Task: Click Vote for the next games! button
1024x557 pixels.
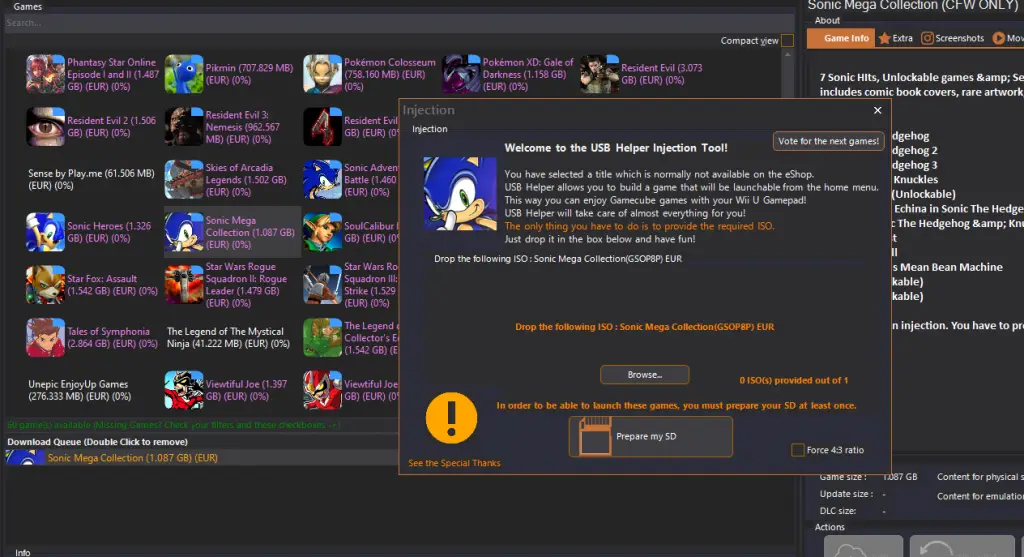Action: (828, 141)
